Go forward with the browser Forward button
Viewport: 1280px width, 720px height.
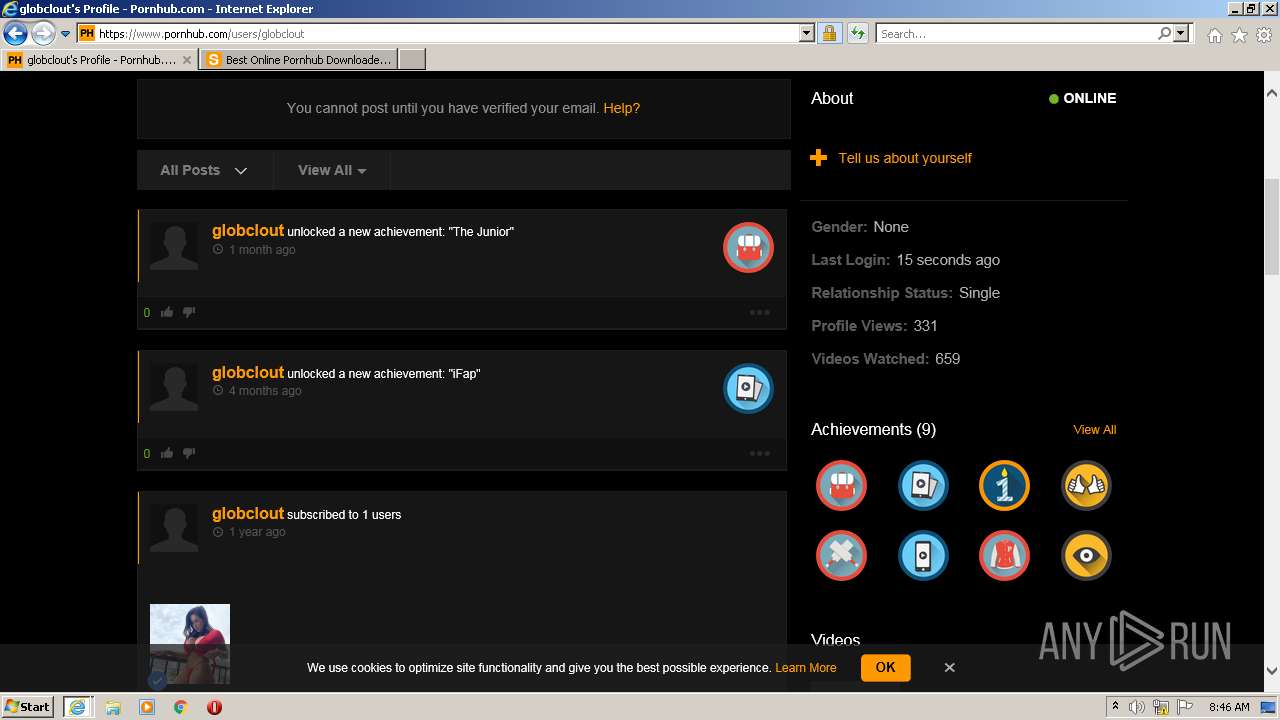(x=43, y=34)
